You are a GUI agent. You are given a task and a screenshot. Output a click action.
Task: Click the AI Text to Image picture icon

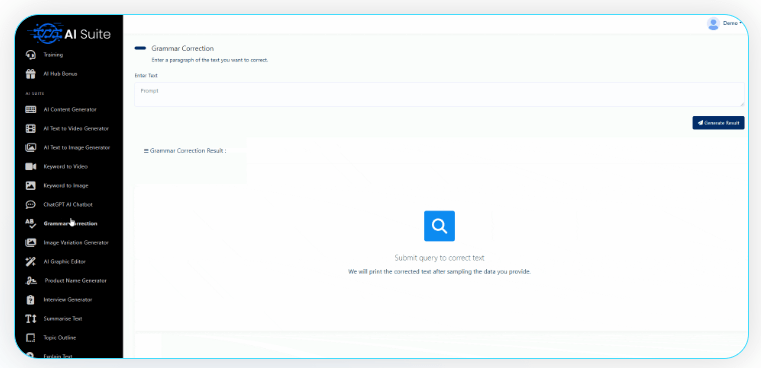[x=31, y=147]
